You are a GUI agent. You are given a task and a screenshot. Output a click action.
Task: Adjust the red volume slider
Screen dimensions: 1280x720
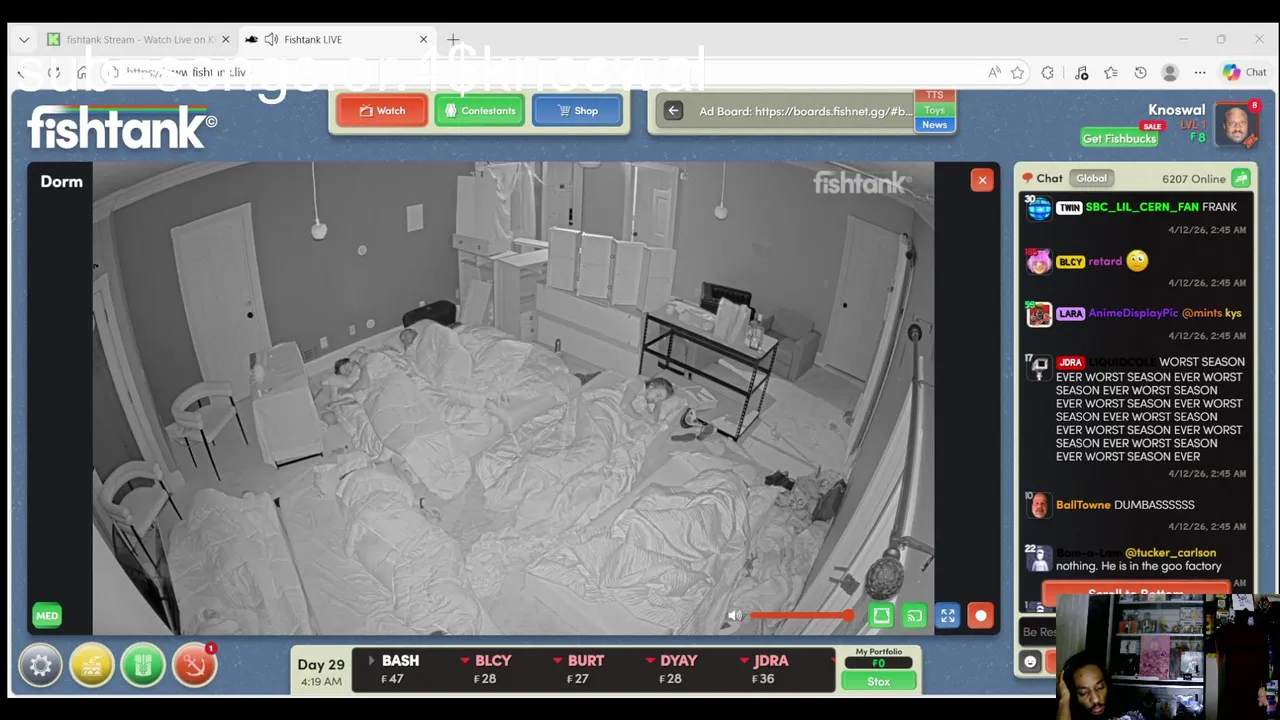click(801, 616)
